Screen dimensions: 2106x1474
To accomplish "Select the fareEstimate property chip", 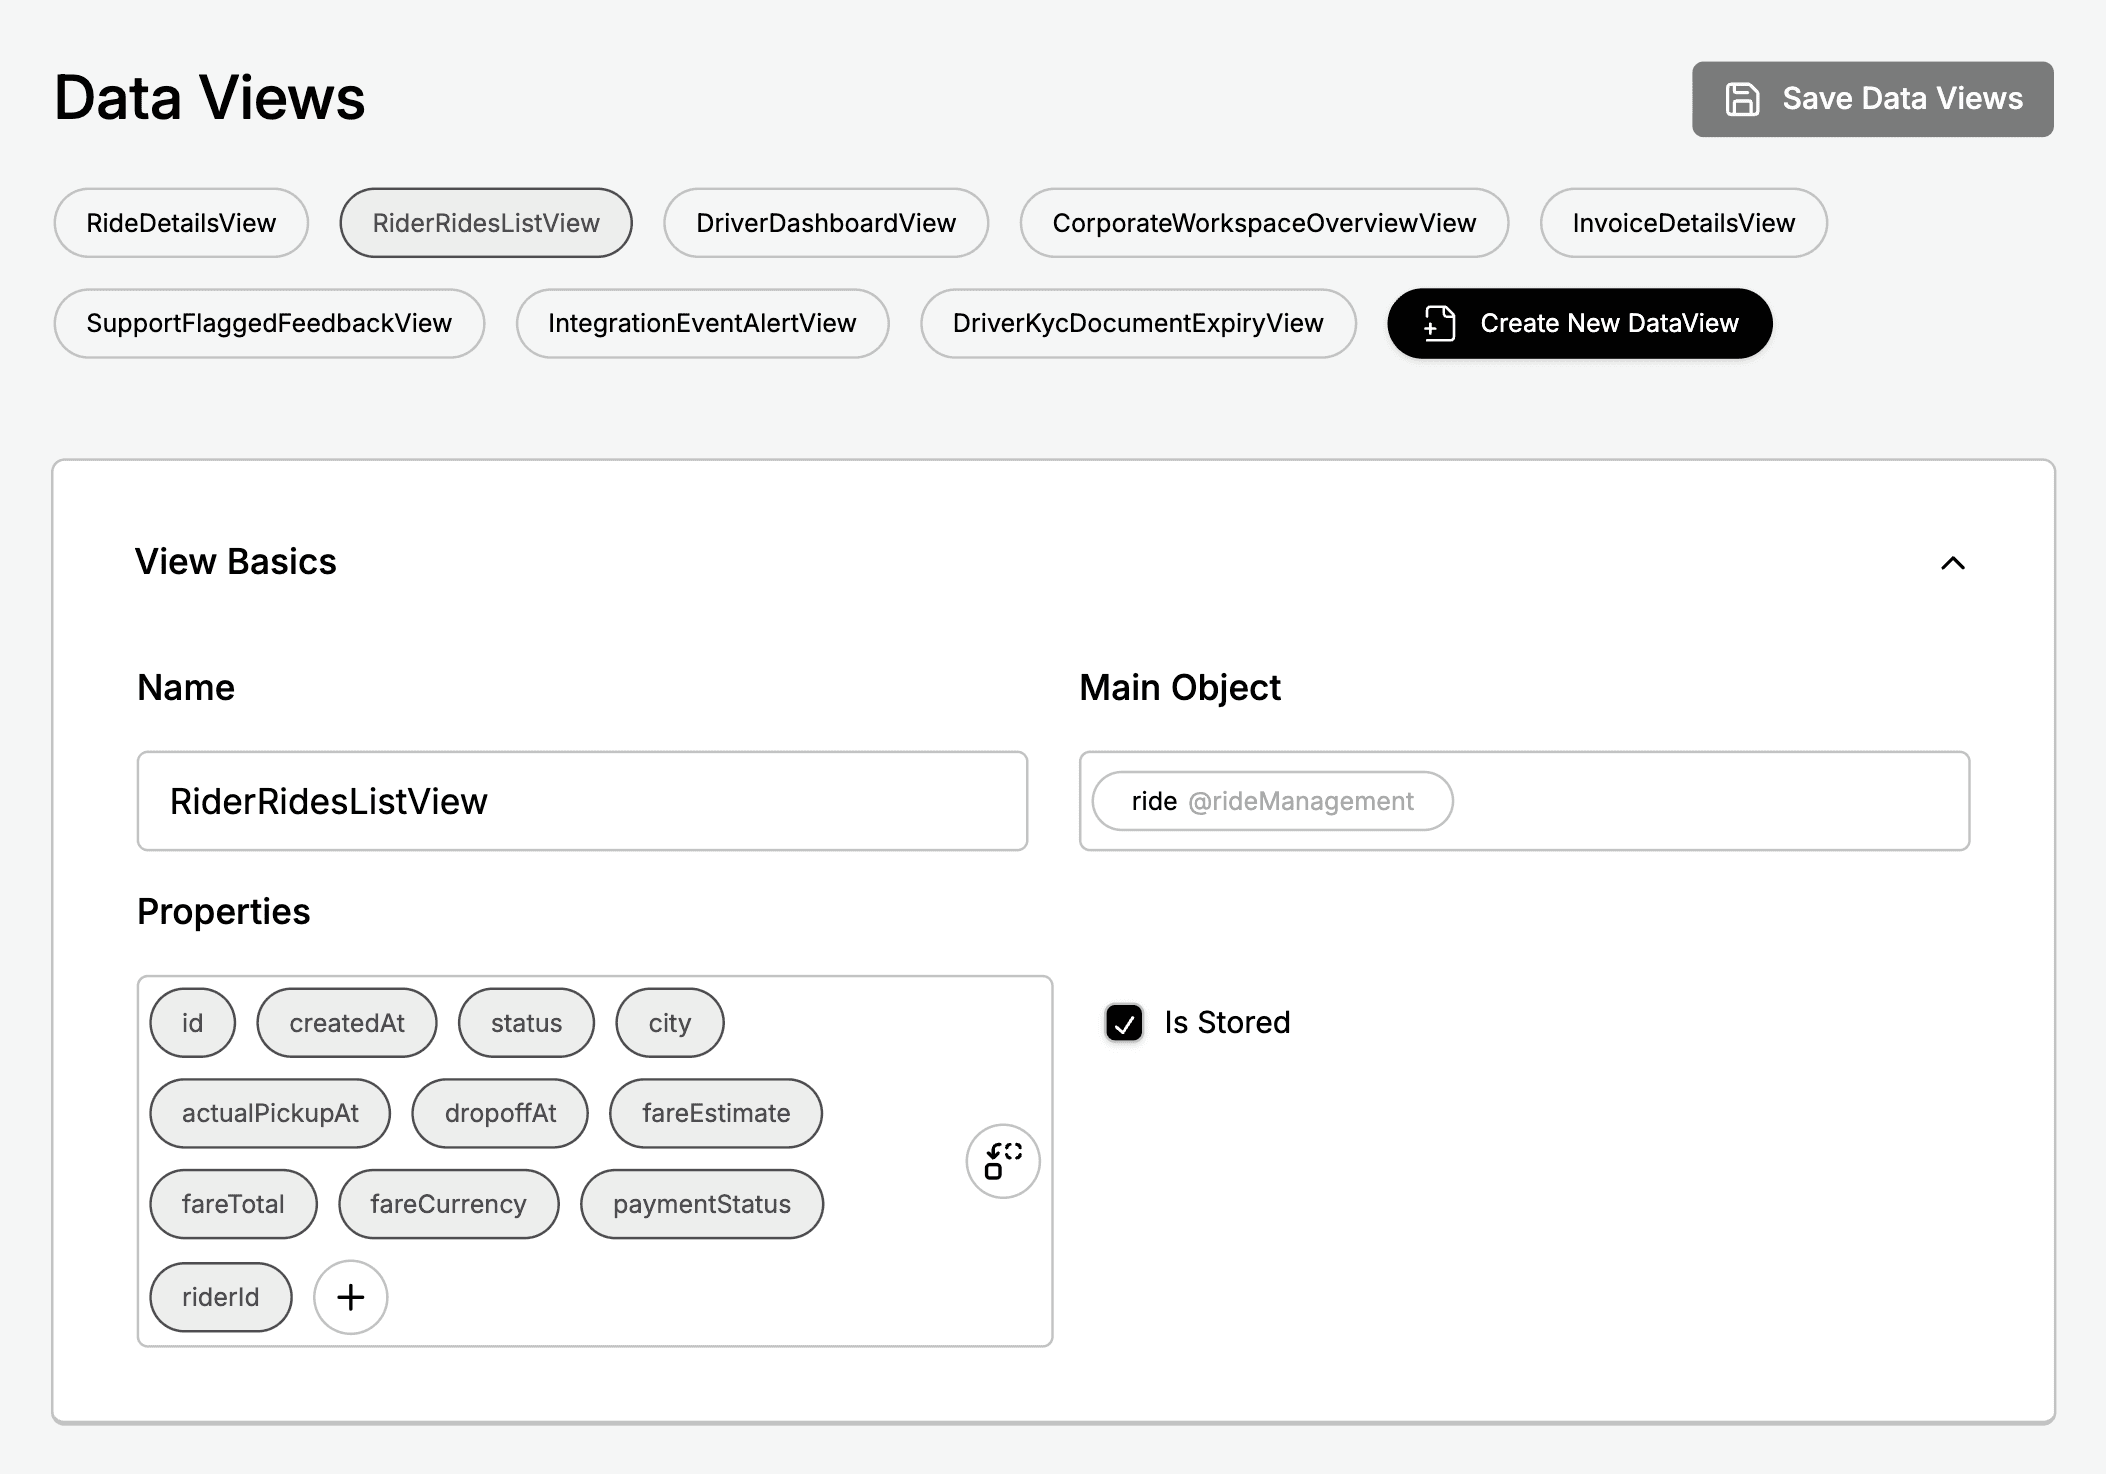I will [x=715, y=1113].
